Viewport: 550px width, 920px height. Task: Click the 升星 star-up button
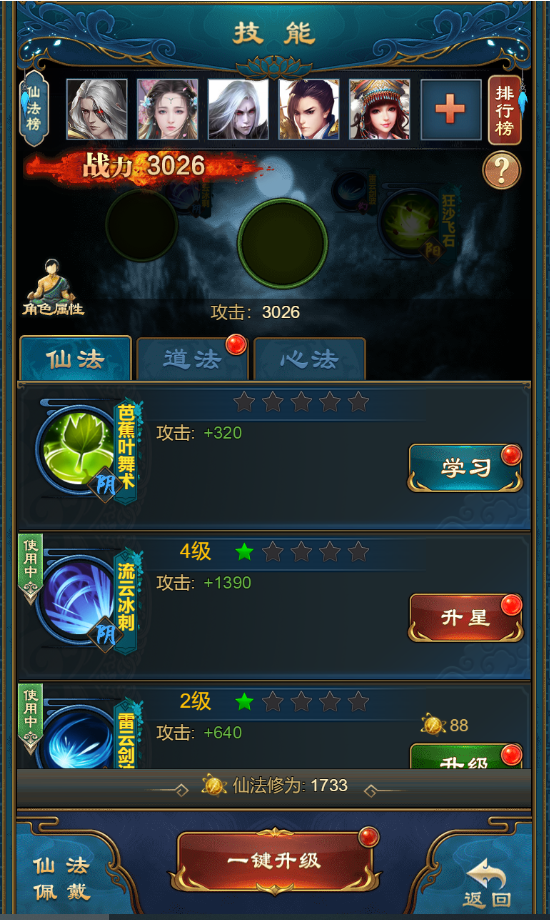pyautogui.click(x=465, y=618)
